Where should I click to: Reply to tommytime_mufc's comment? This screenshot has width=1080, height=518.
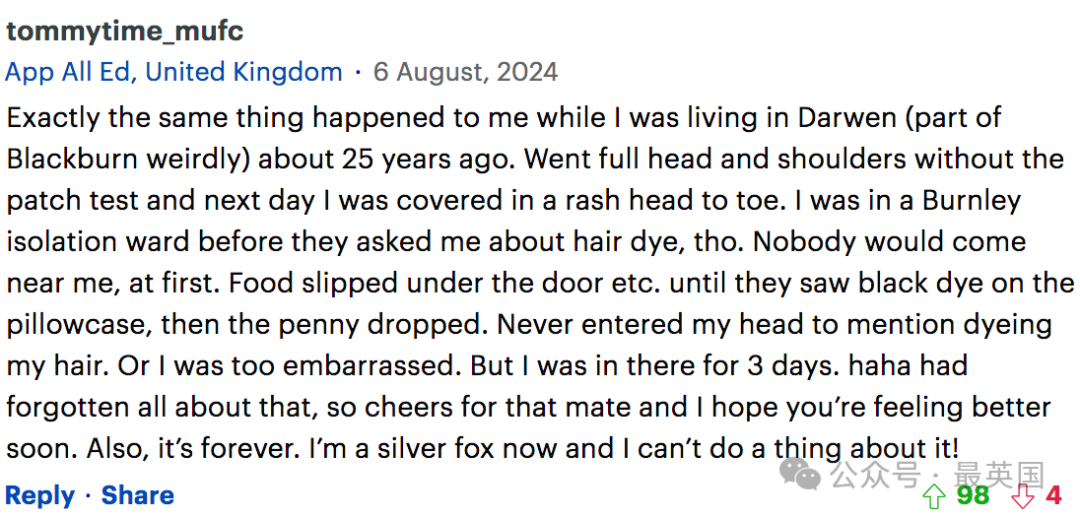(40, 495)
